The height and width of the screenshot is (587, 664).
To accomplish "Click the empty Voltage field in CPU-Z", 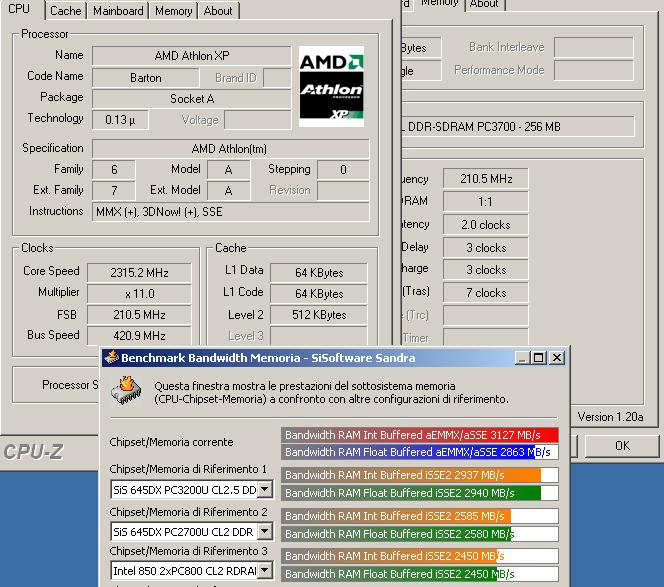I will point(257,120).
